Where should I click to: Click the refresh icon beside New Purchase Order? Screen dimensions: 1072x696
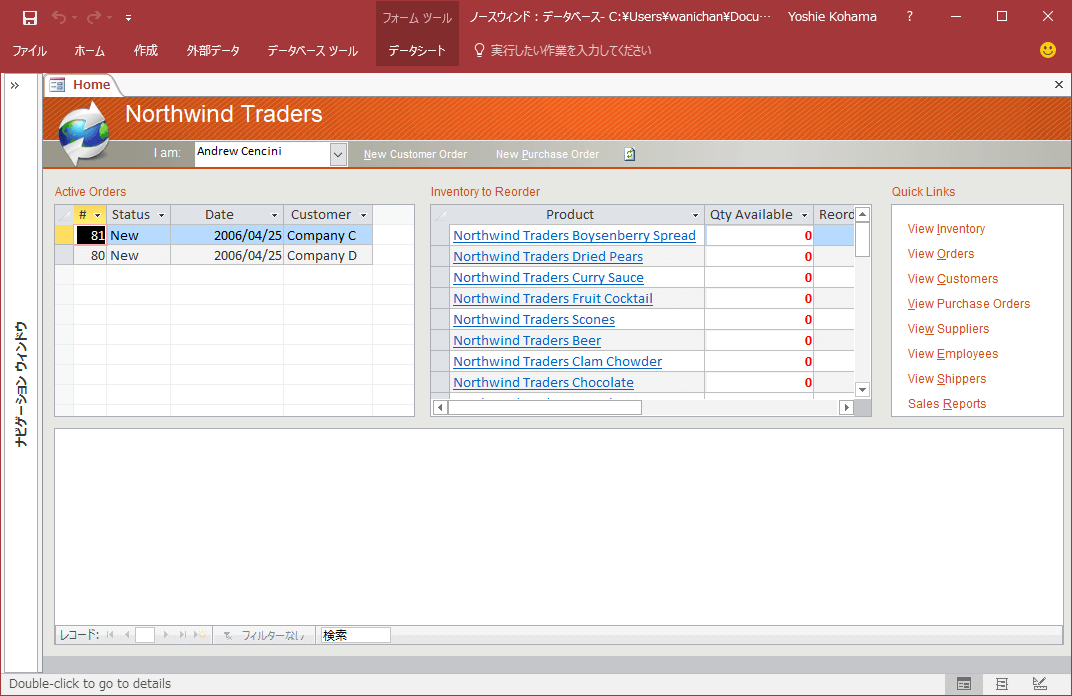click(630, 155)
